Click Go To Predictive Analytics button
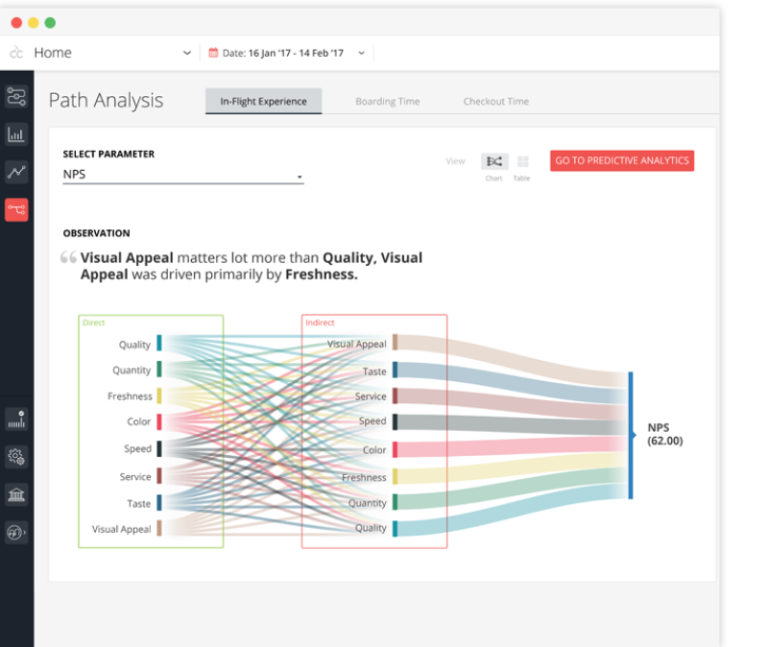768x647 pixels. (x=621, y=160)
